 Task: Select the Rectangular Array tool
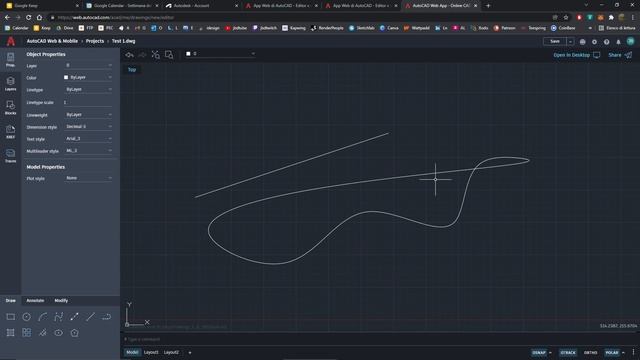click(27, 333)
